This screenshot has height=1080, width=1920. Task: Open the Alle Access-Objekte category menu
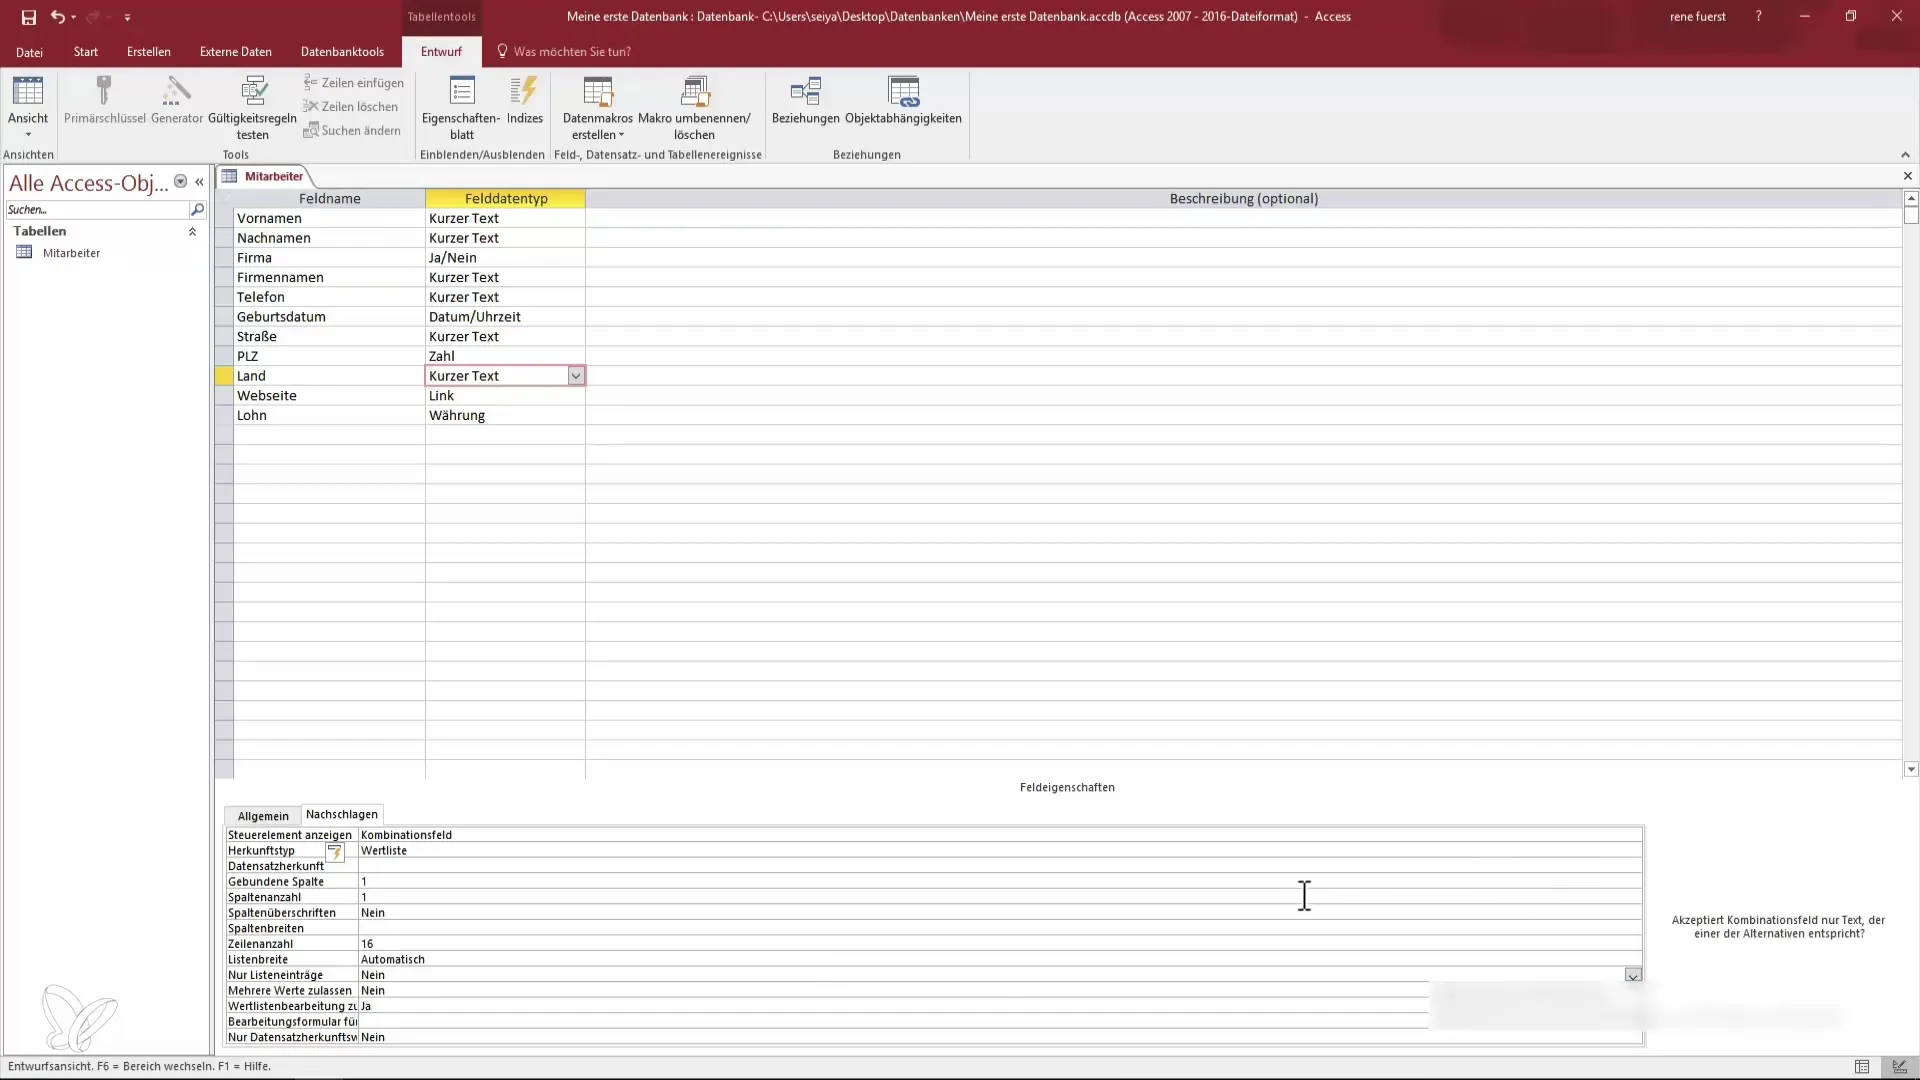coord(181,182)
